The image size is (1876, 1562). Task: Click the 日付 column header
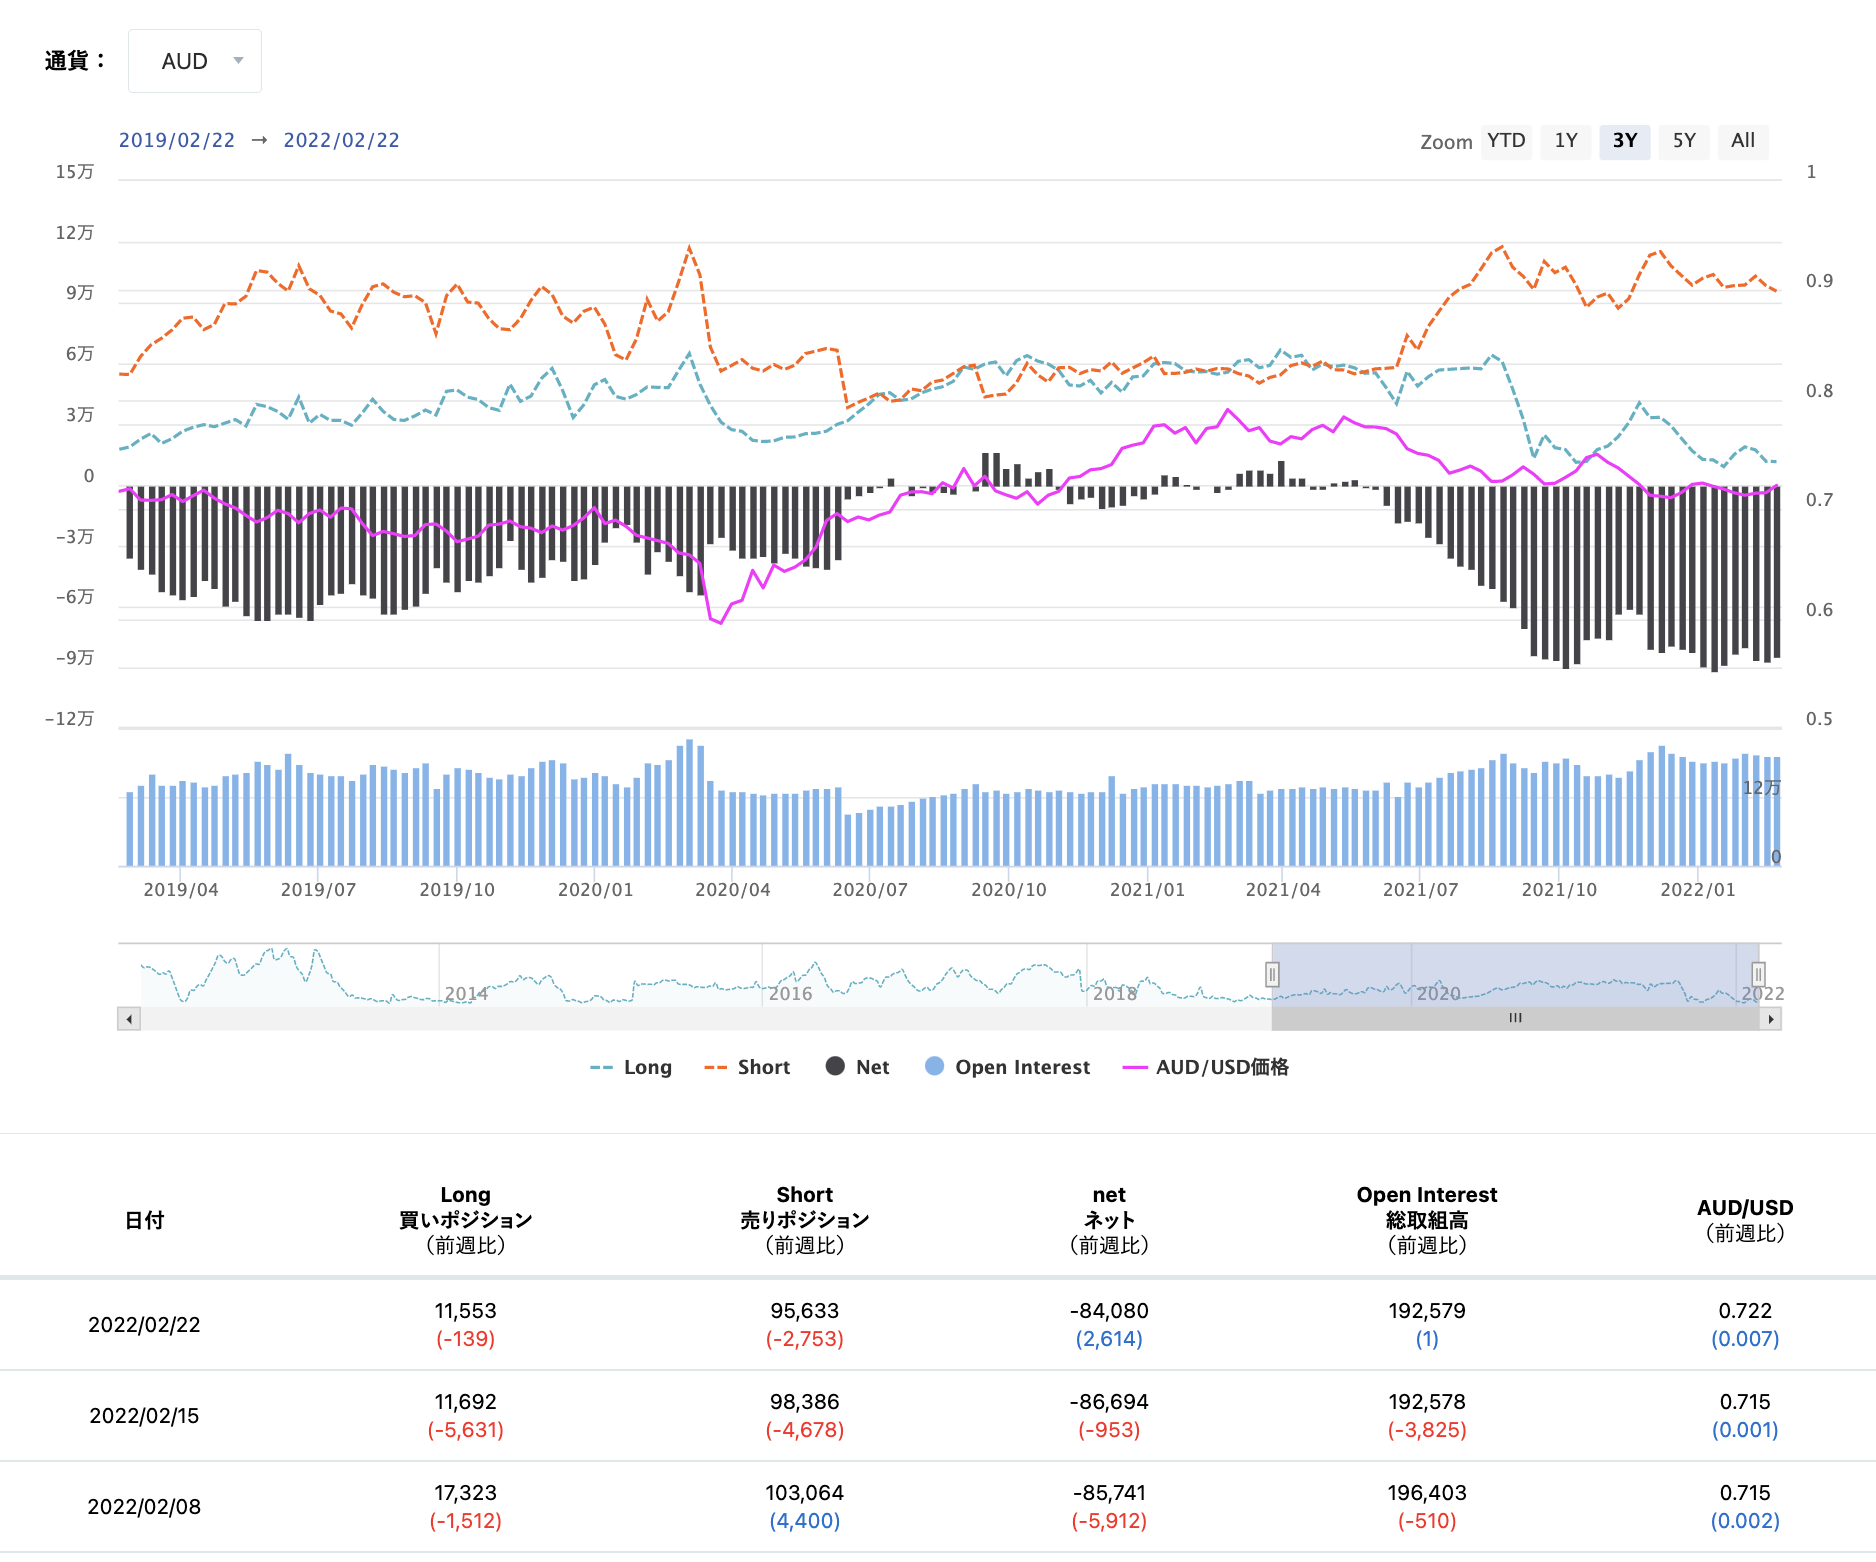(144, 1220)
